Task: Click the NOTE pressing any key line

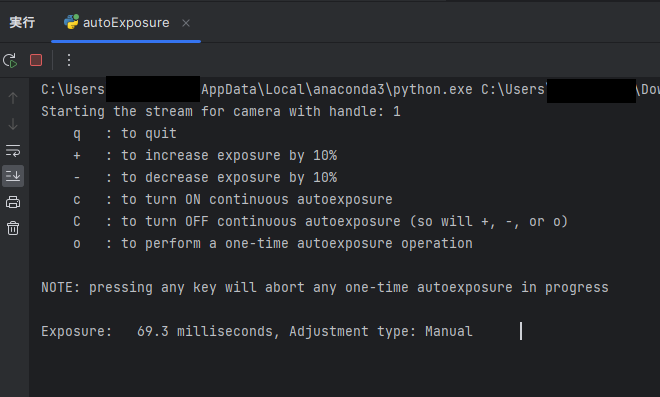Action: (x=325, y=288)
